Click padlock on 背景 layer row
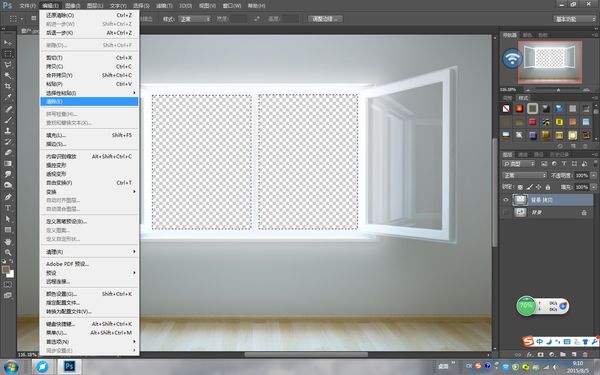 pos(584,212)
